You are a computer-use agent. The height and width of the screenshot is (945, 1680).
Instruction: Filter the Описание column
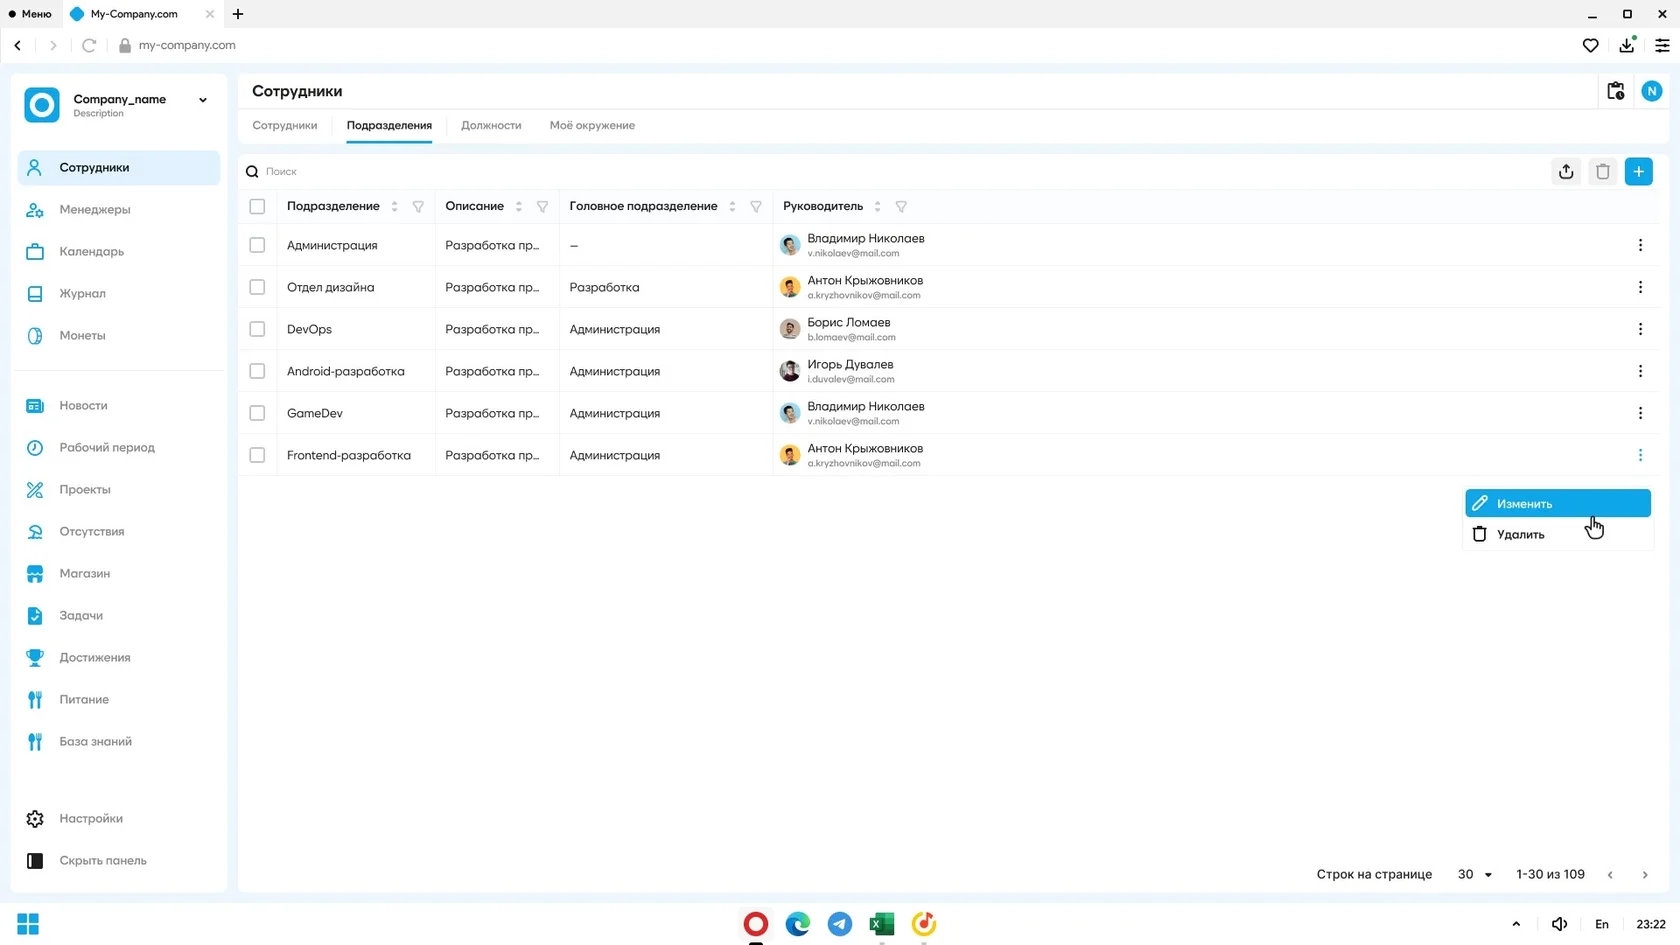[x=542, y=207]
